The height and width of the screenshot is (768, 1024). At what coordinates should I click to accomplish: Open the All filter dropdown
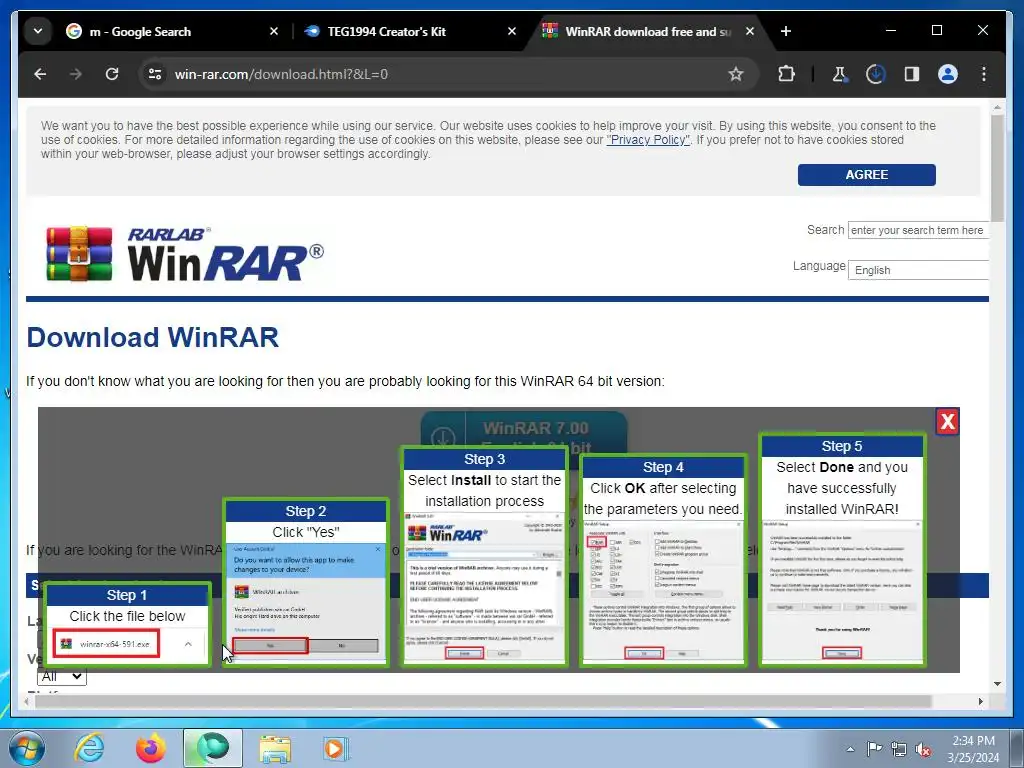click(61, 677)
